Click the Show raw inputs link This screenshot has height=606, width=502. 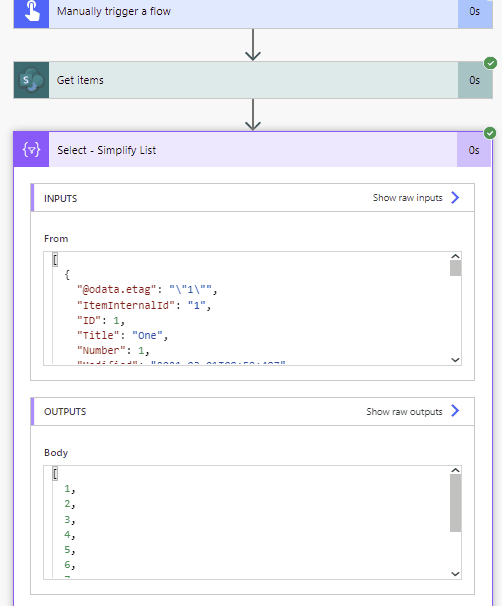(407, 198)
